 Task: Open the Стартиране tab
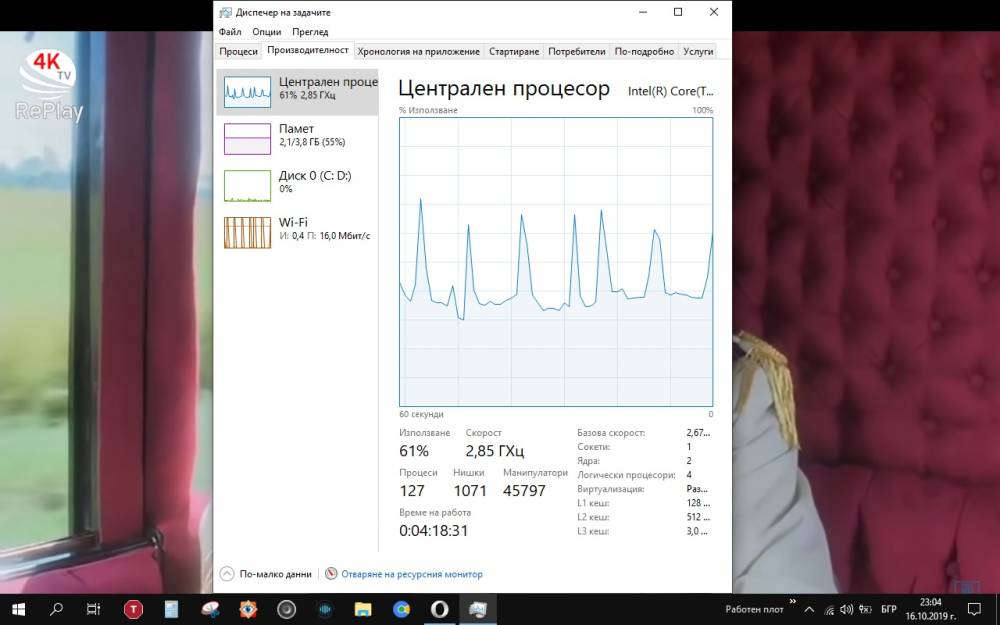click(x=514, y=52)
